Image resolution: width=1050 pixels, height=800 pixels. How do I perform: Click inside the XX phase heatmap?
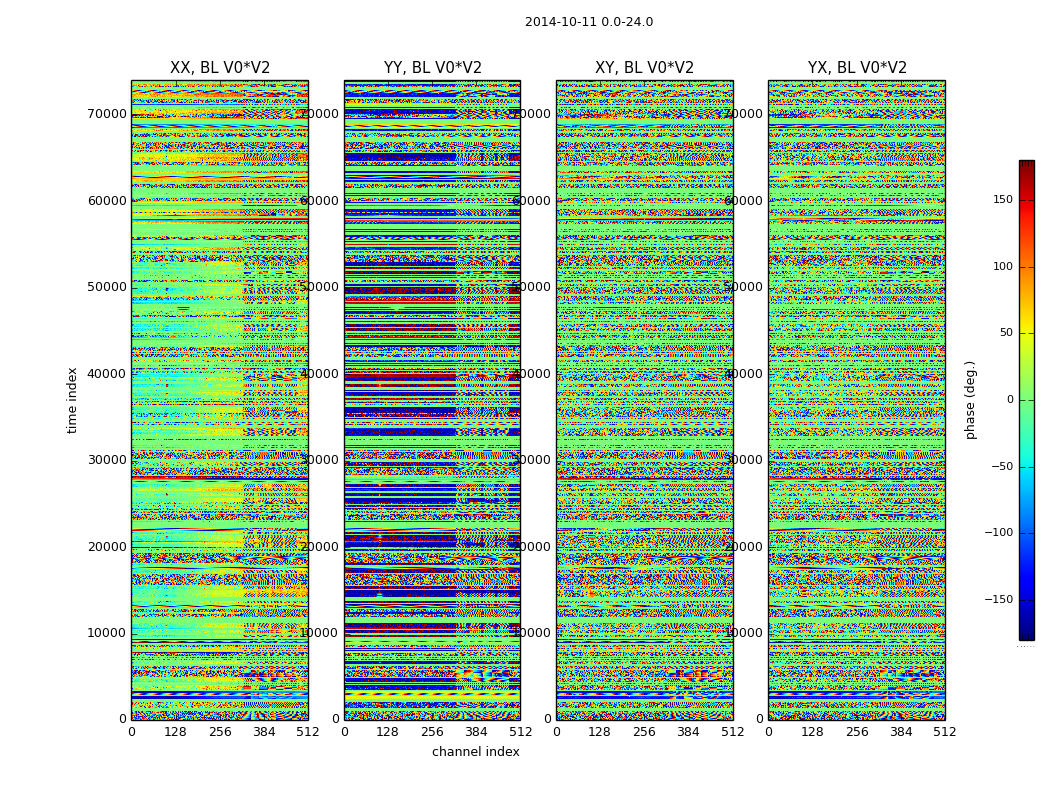(x=220, y=400)
